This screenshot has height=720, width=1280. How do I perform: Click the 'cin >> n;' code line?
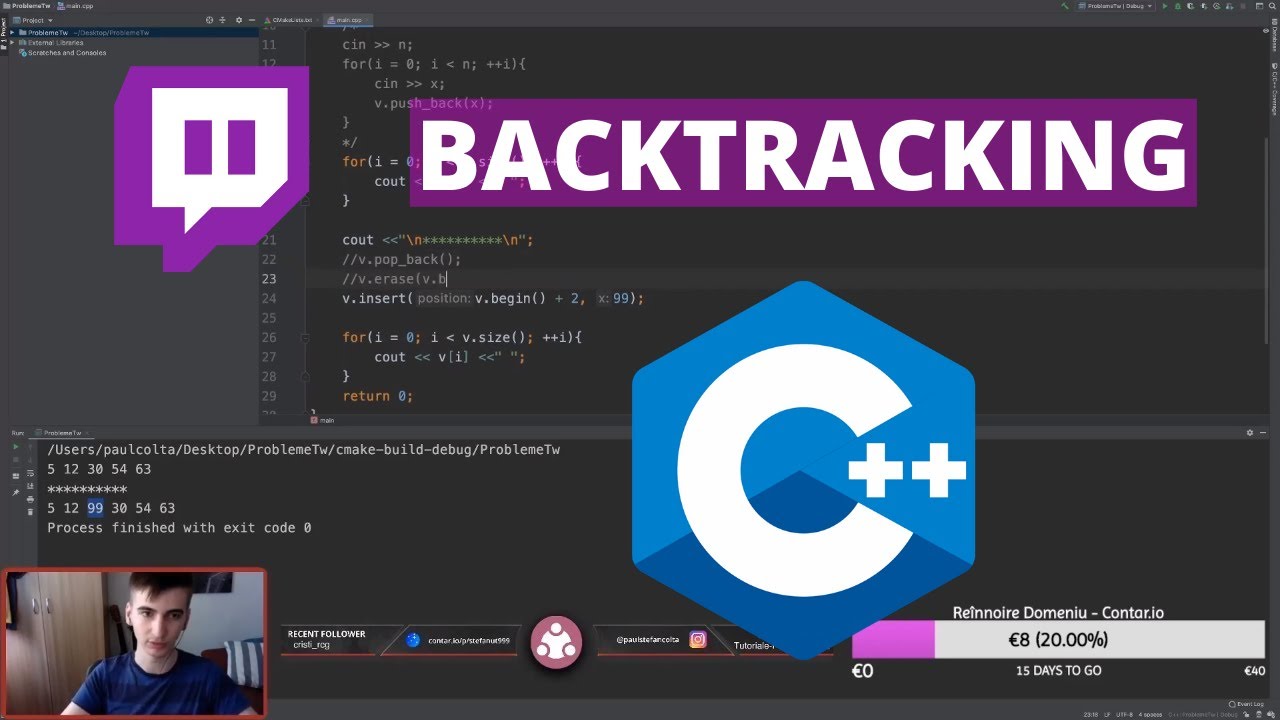pos(377,44)
